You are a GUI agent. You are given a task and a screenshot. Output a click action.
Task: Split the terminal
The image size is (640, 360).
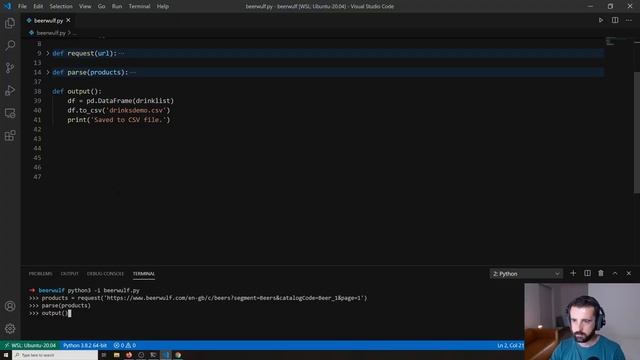pos(587,273)
